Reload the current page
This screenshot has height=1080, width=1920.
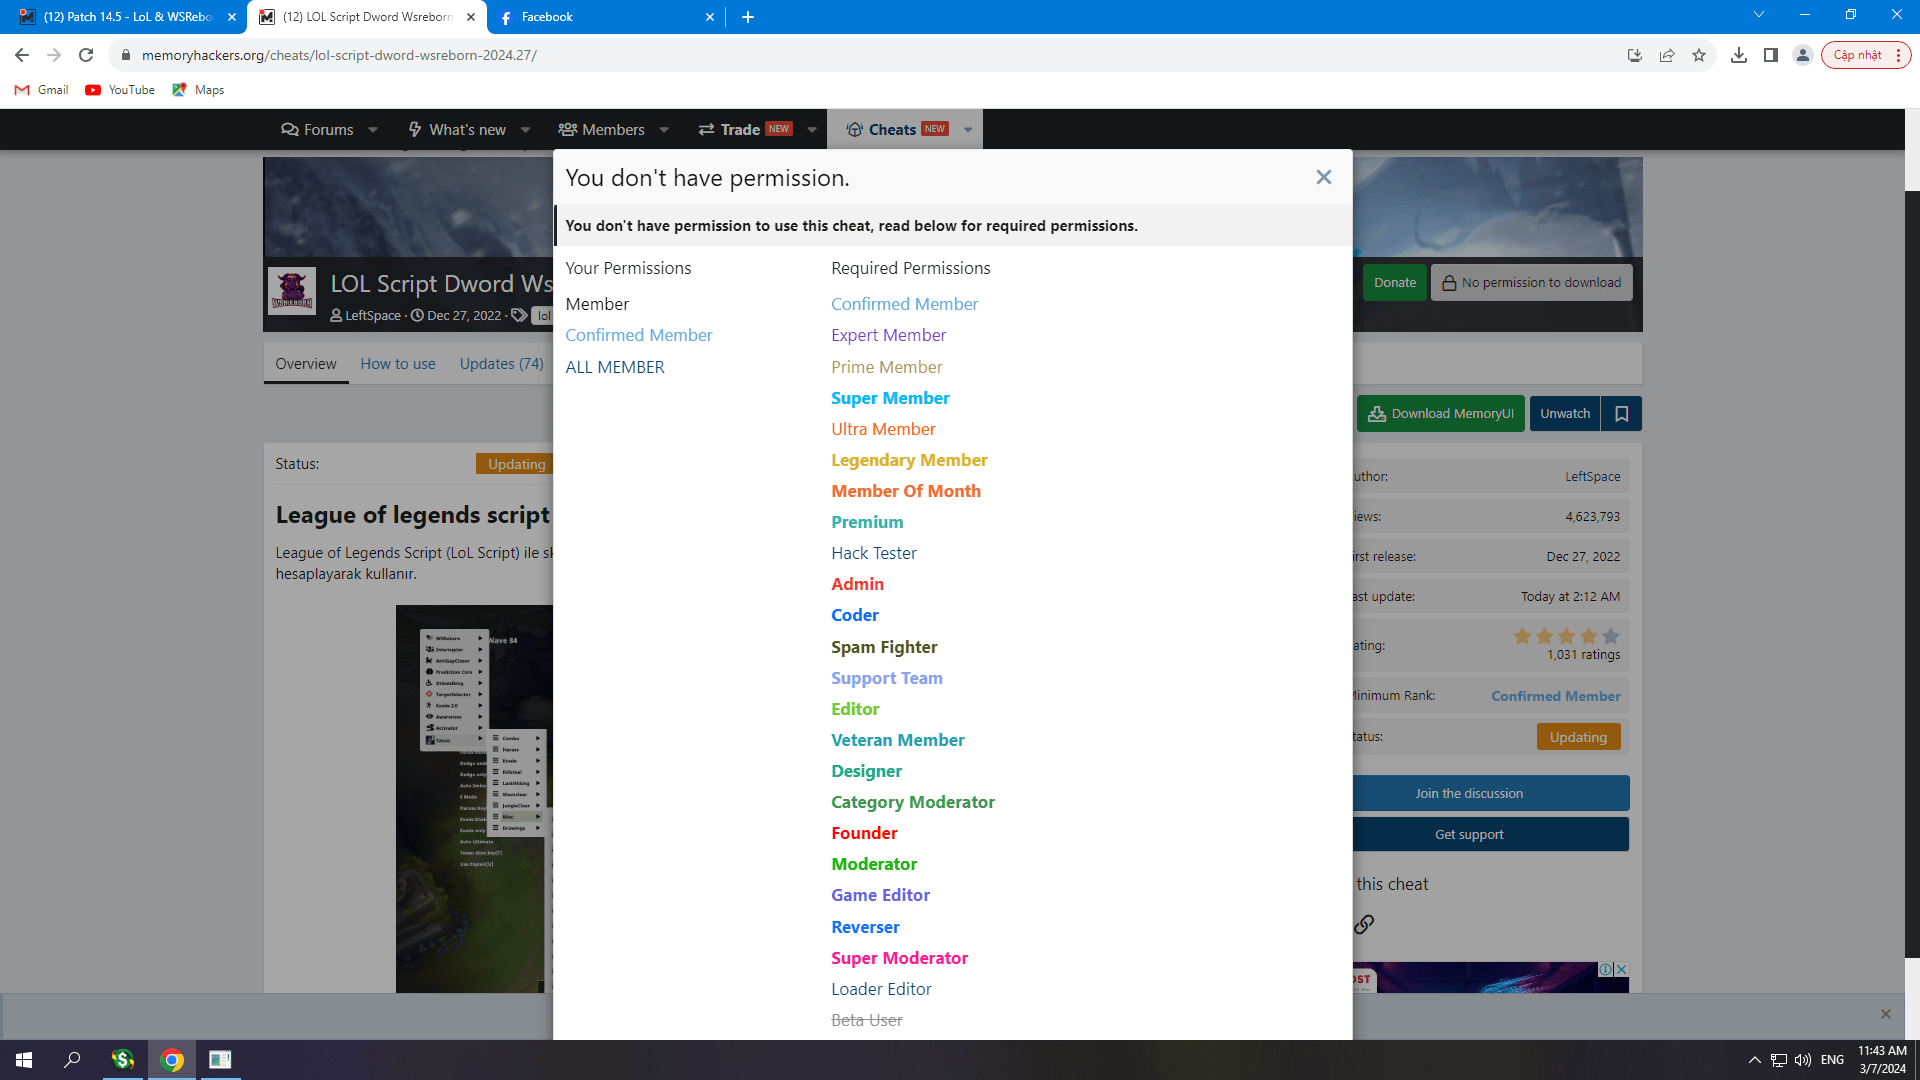[x=86, y=55]
